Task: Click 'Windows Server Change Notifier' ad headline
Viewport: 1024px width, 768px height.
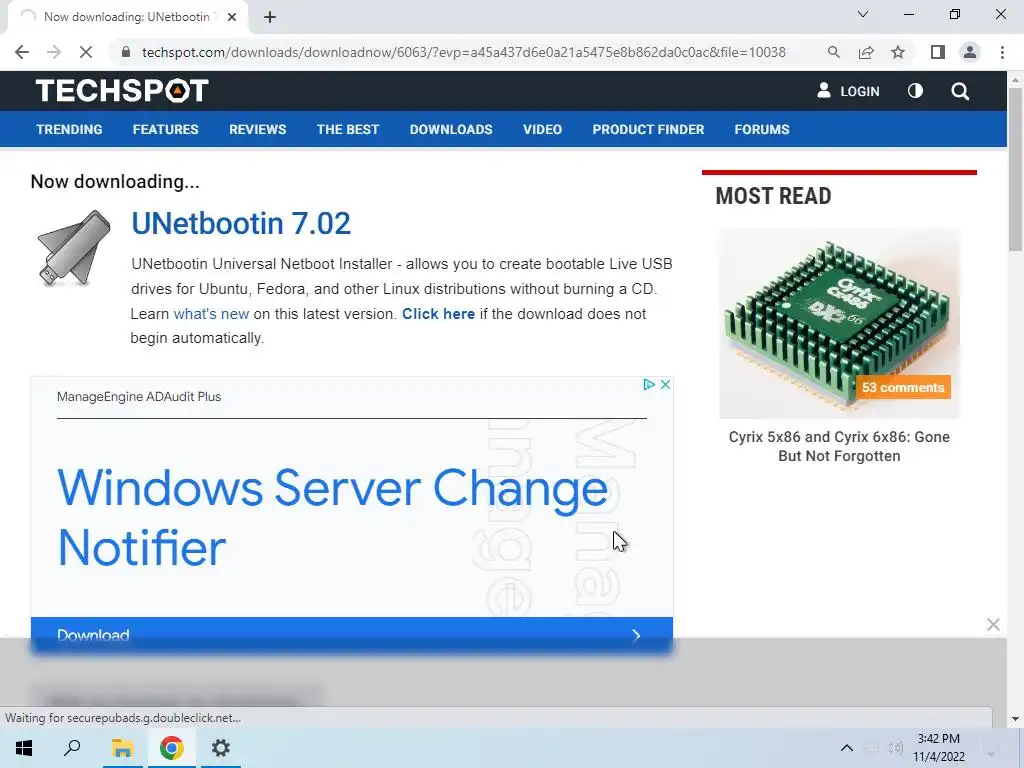Action: (332, 517)
